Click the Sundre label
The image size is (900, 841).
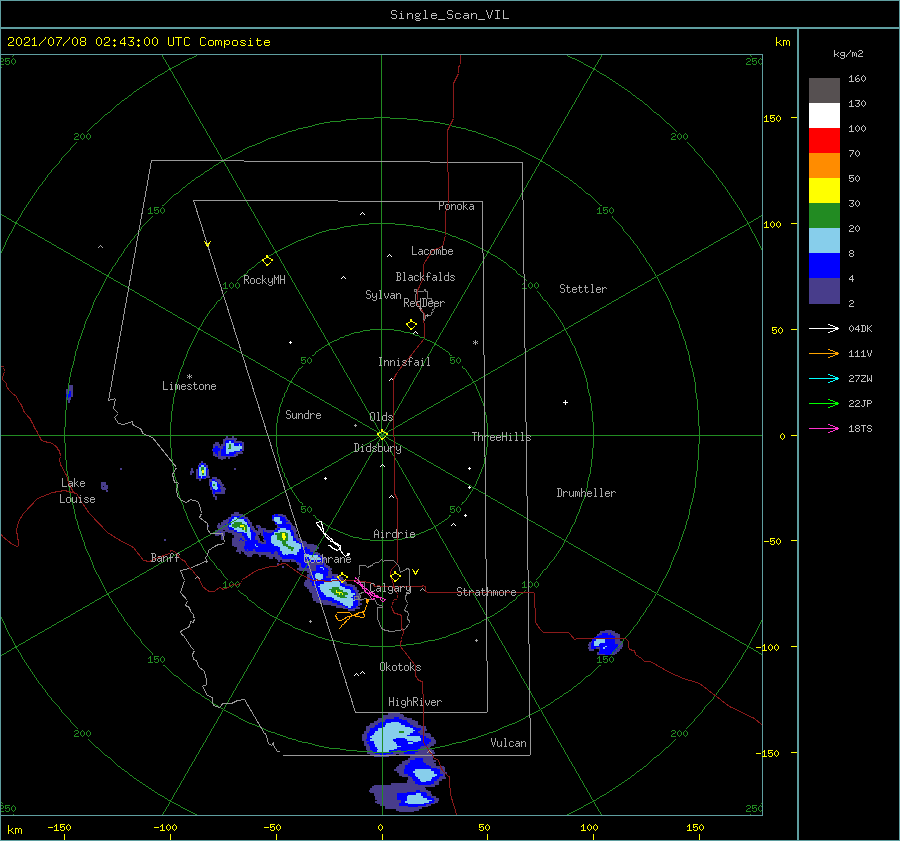point(303,414)
